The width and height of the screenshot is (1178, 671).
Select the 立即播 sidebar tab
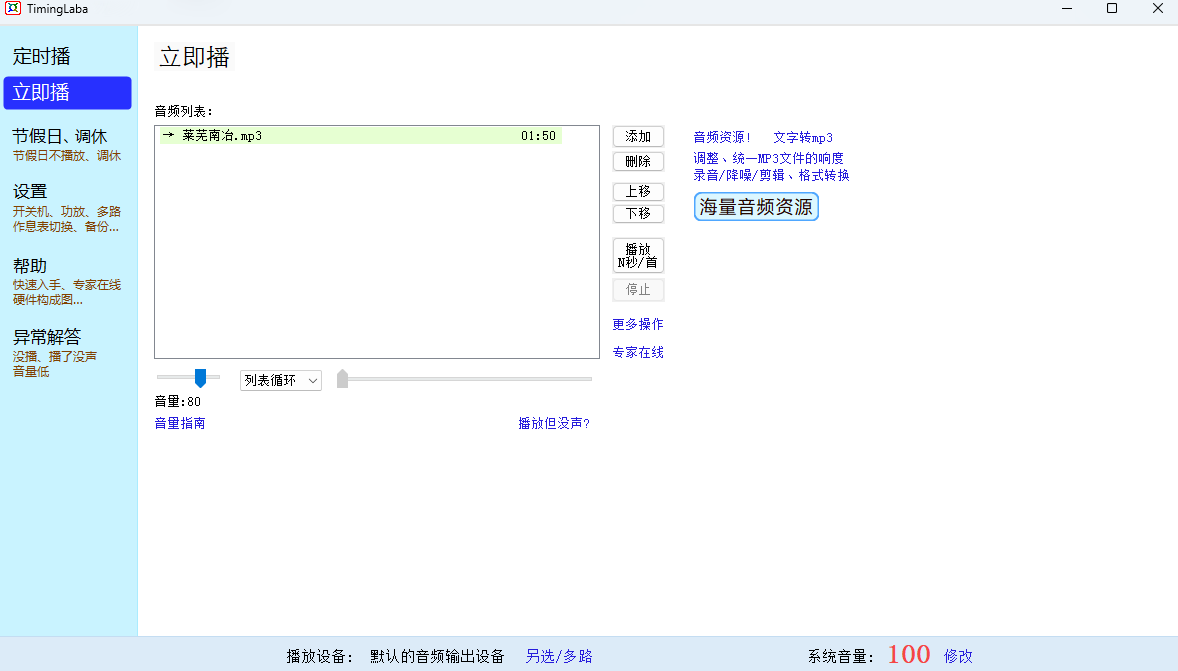pos(67,93)
